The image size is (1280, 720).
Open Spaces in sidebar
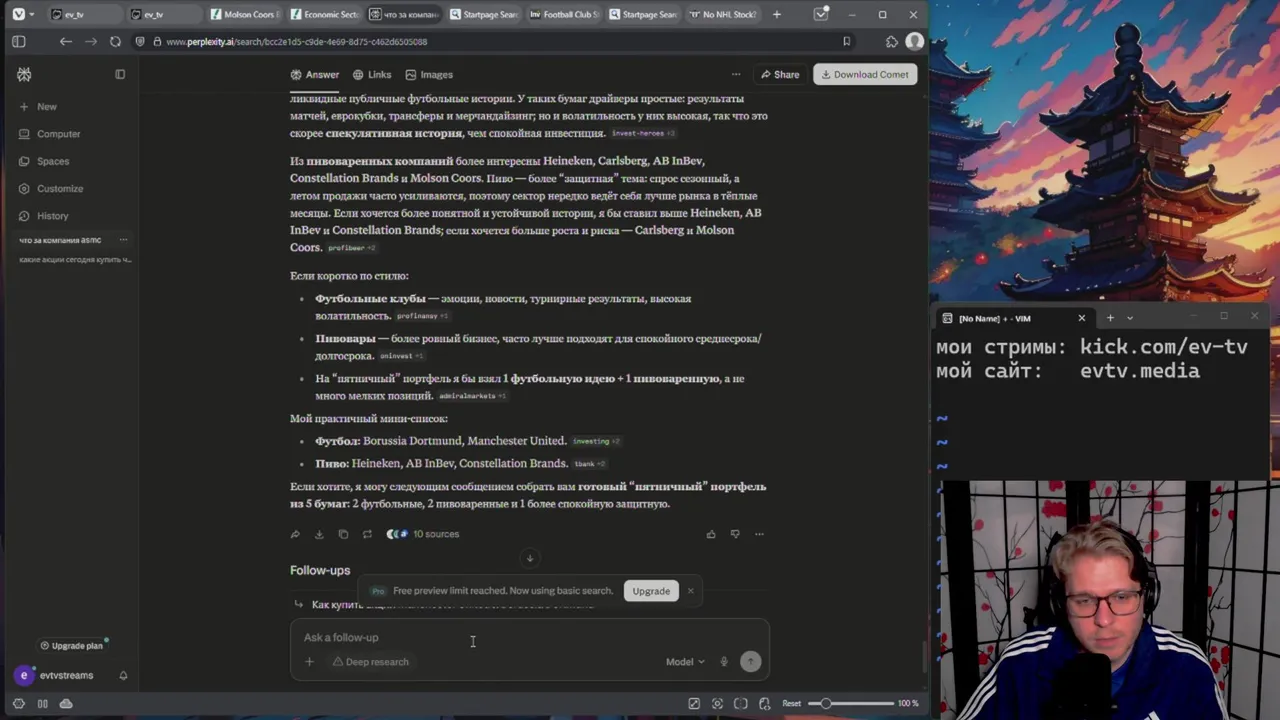pyautogui.click(x=44, y=161)
